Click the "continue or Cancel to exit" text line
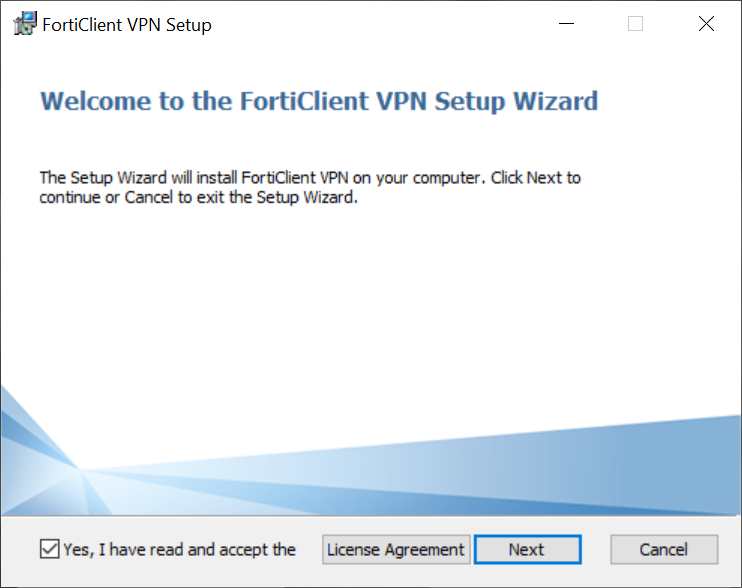This screenshot has height=588, width=742. pos(198,197)
